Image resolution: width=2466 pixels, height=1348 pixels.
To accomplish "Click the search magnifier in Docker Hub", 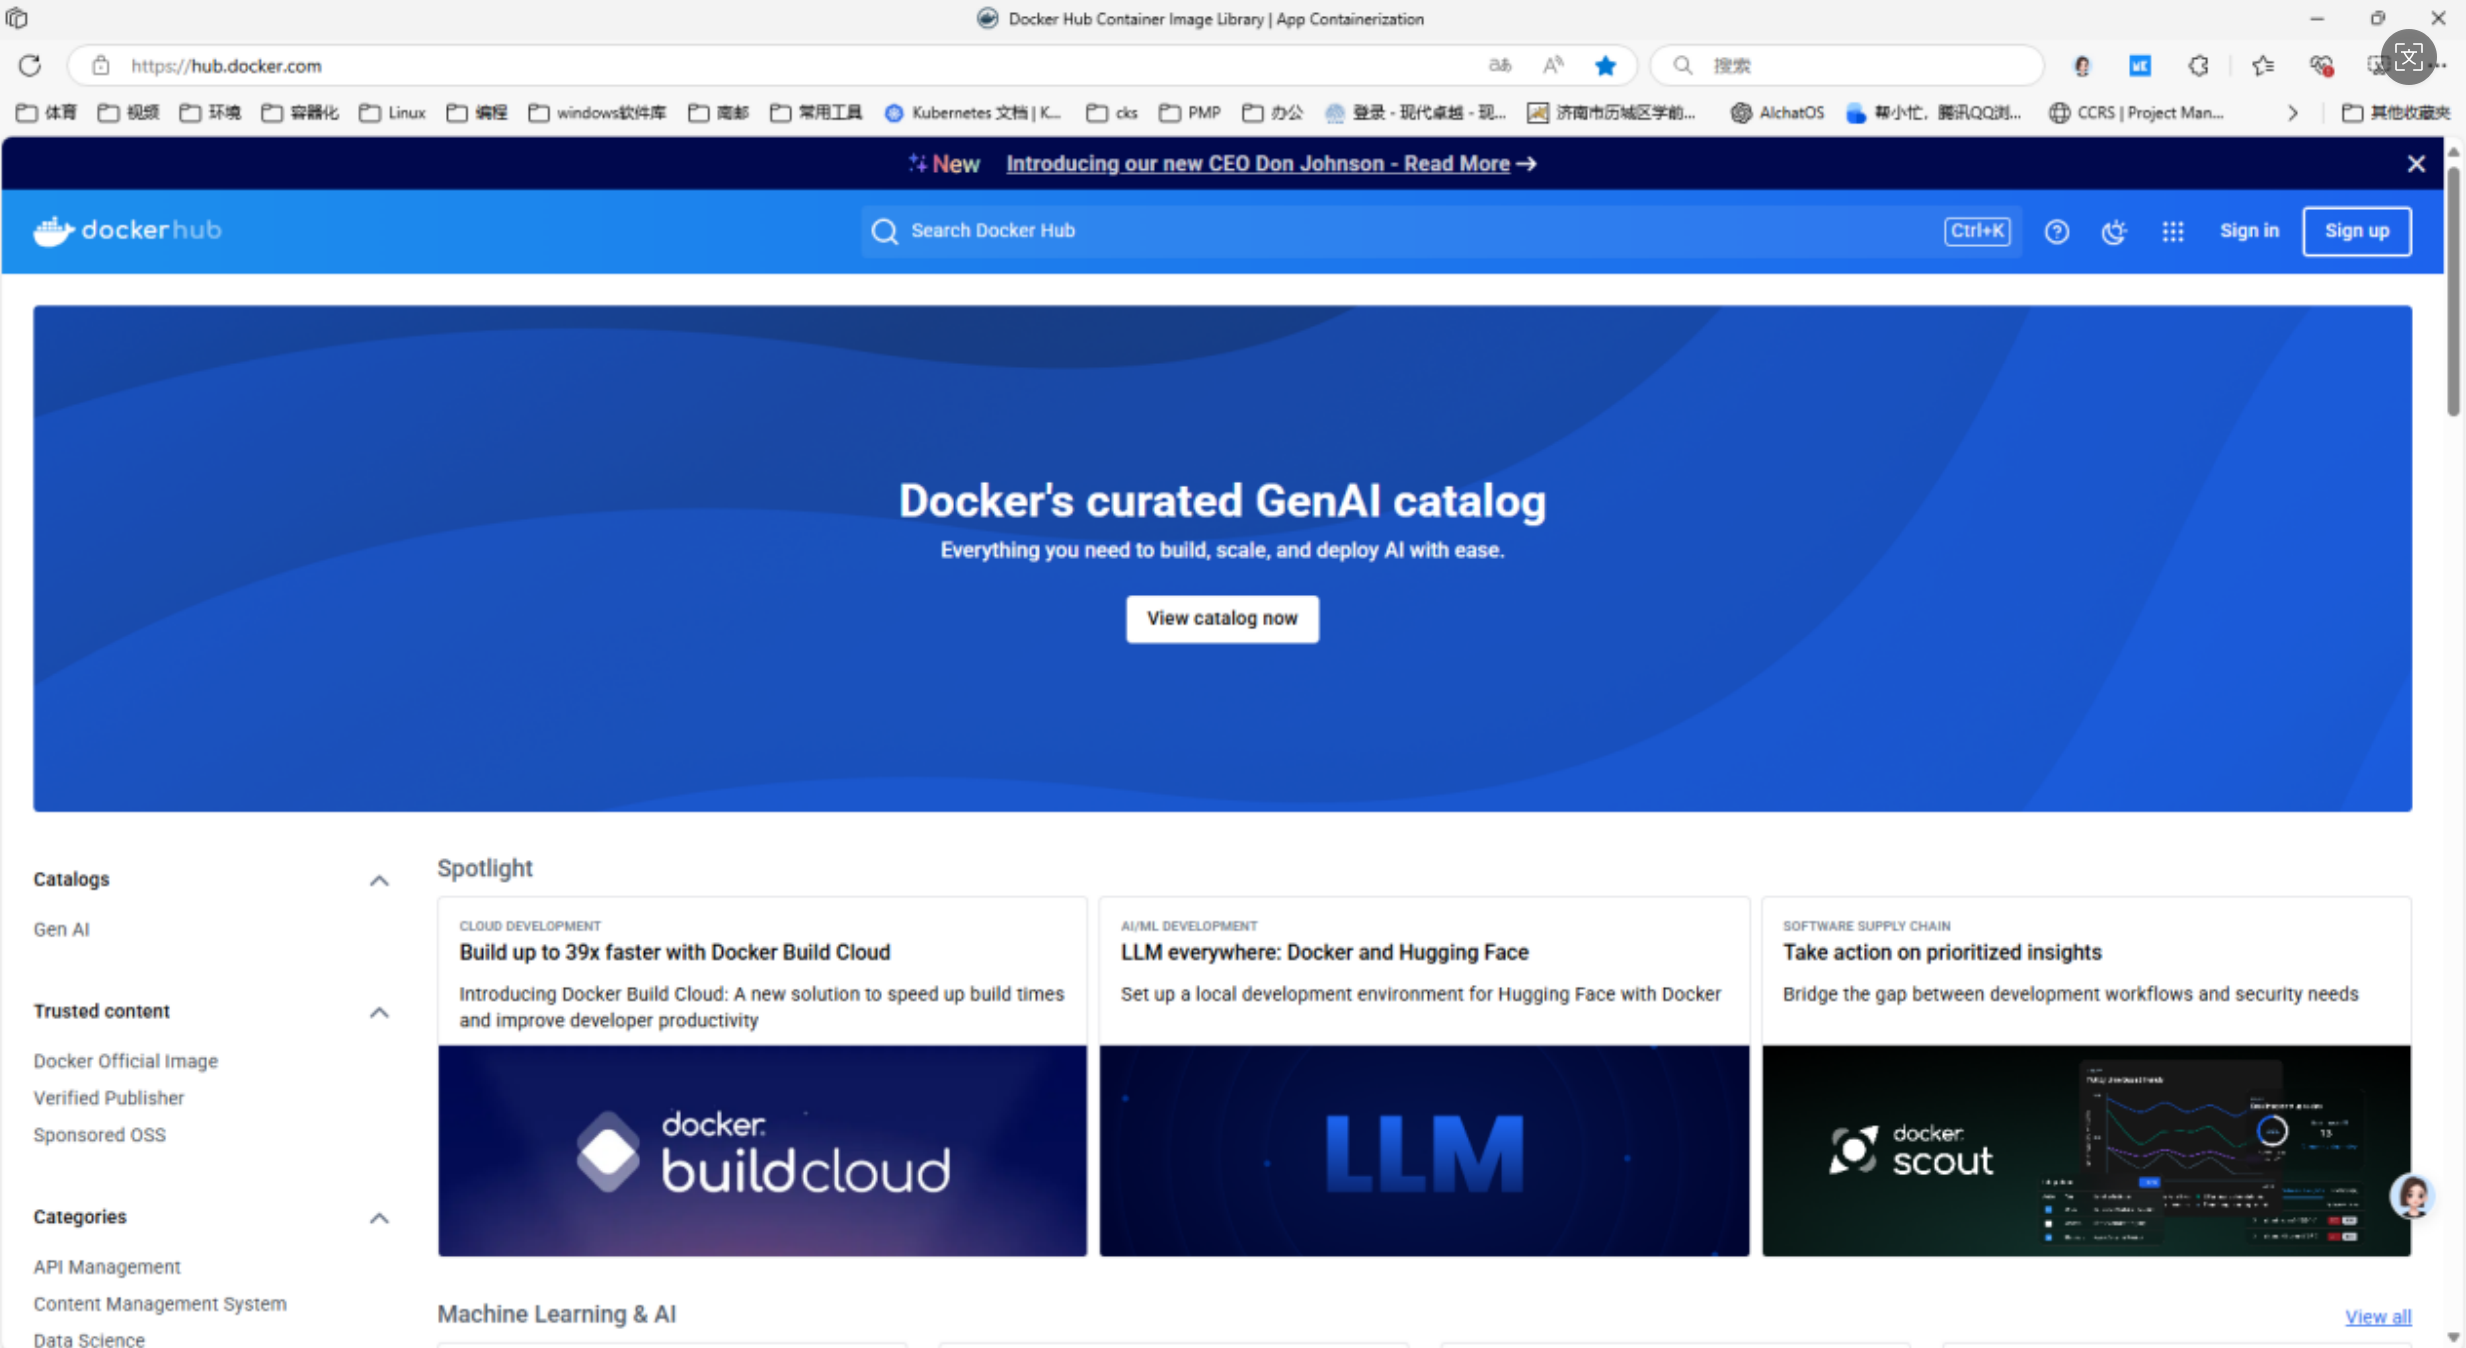I will click(884, 231).
